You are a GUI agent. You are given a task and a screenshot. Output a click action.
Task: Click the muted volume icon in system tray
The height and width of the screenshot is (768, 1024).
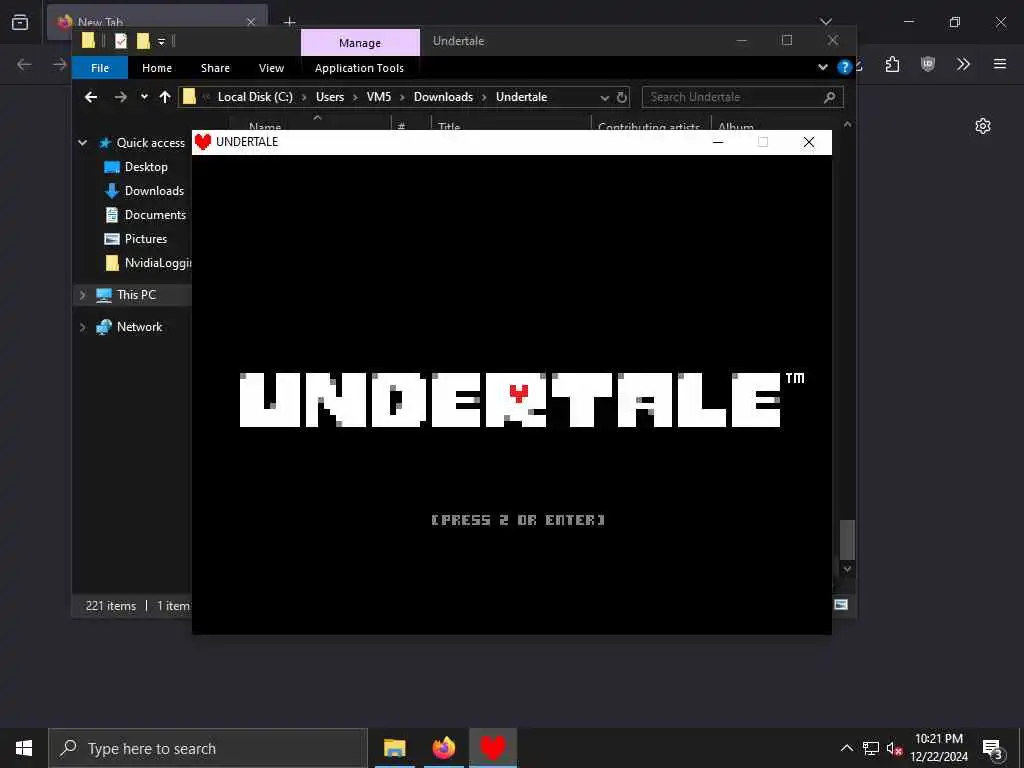pos(894,748)
